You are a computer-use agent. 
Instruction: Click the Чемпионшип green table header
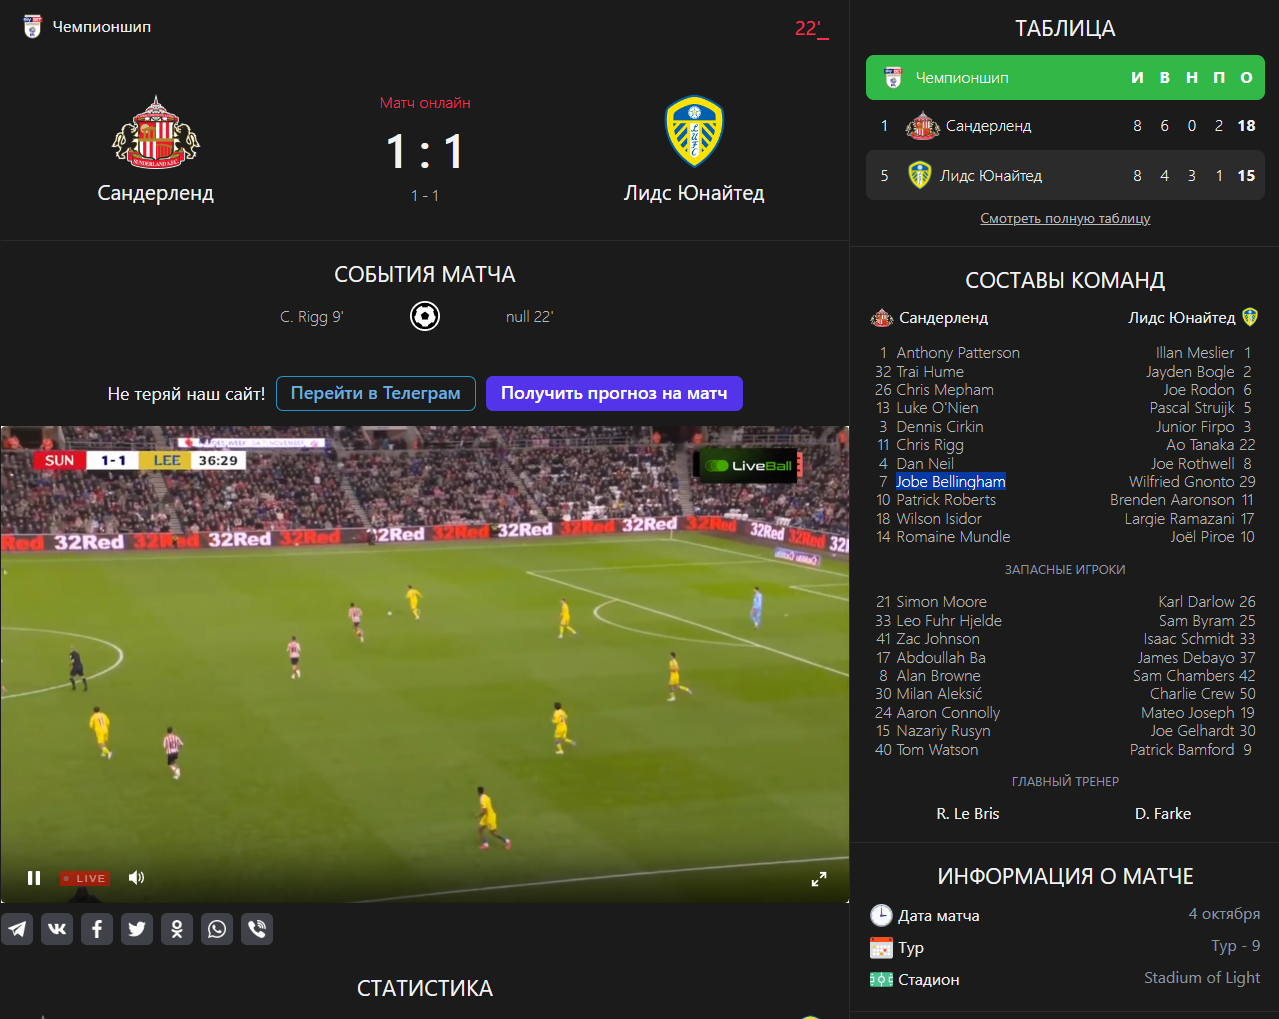click(x=1065, y=78)
